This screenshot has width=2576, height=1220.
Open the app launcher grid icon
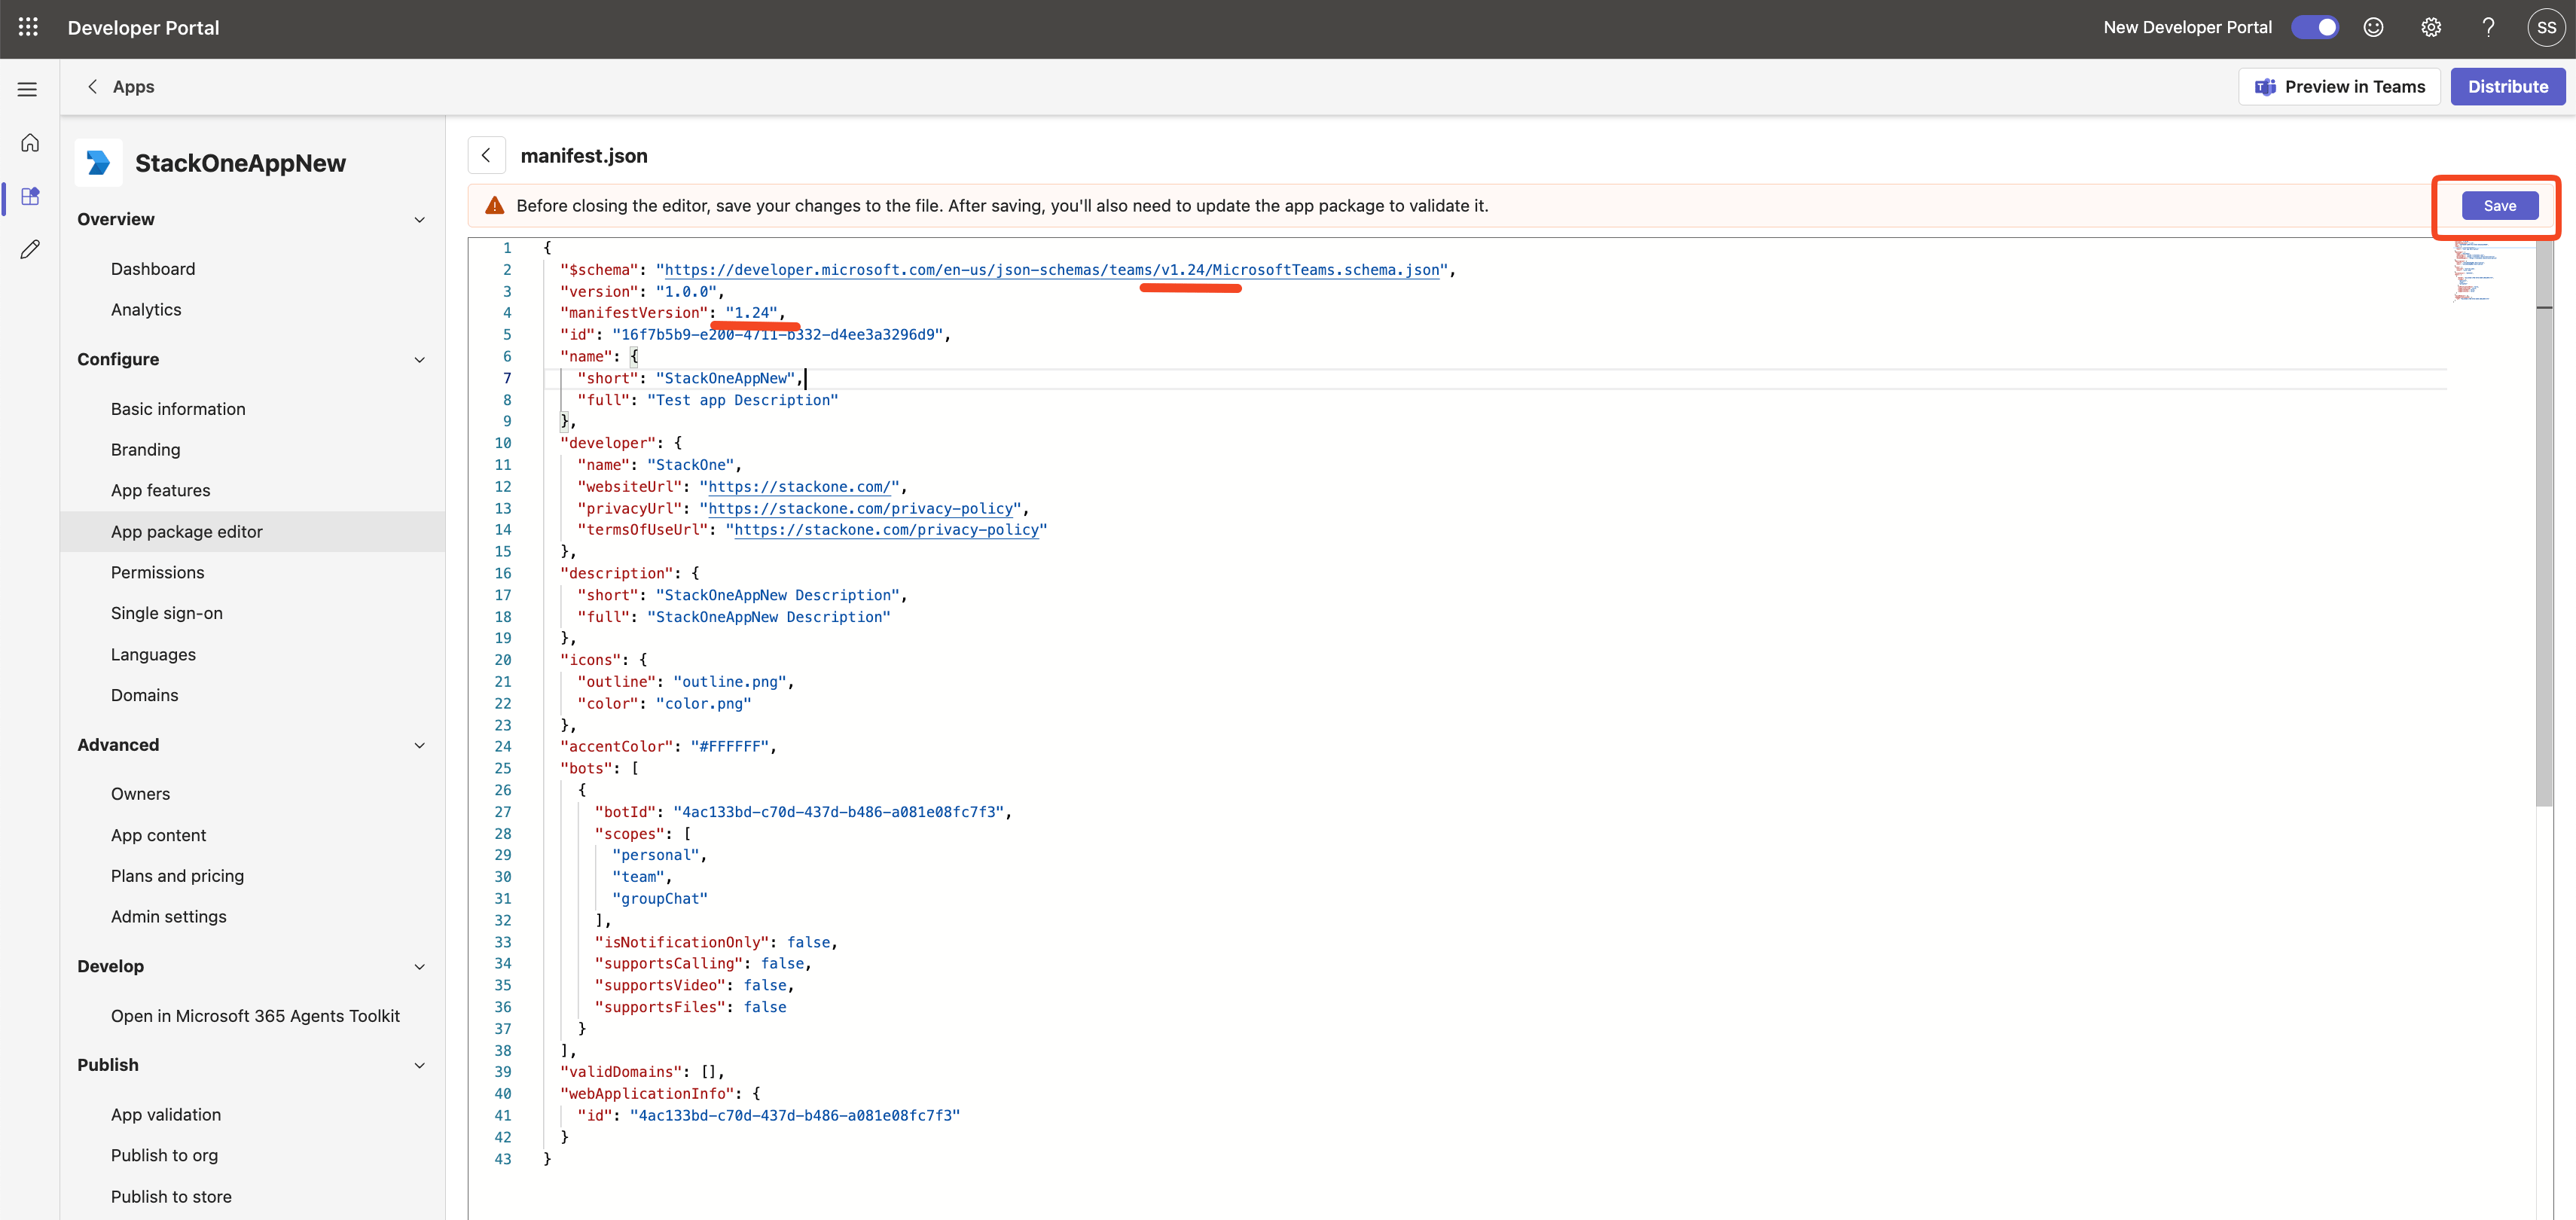pyautogui.click(x=28, y=27)
